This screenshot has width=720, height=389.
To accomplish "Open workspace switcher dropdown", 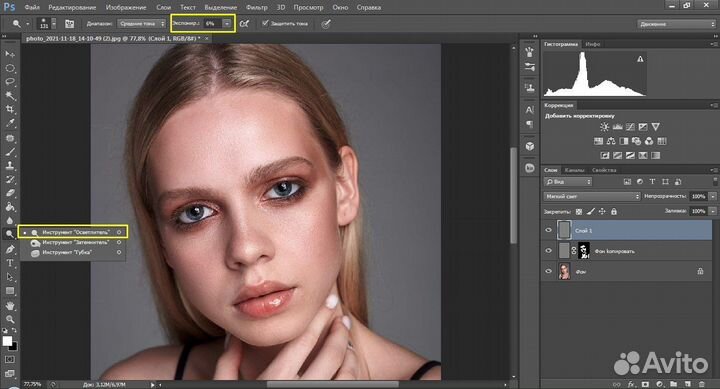I will [x=675, y=23].
